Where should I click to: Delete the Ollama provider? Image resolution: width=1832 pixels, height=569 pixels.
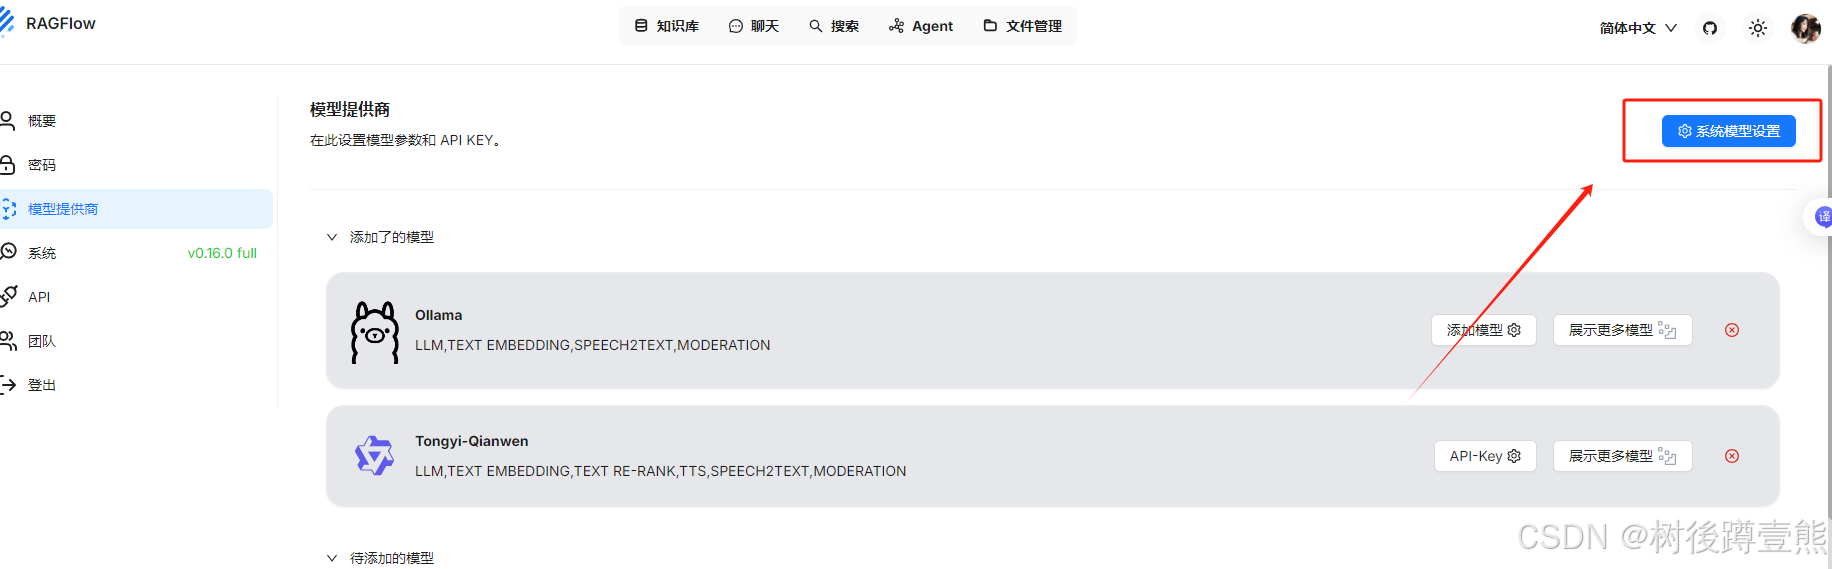tap(1732, 330)
